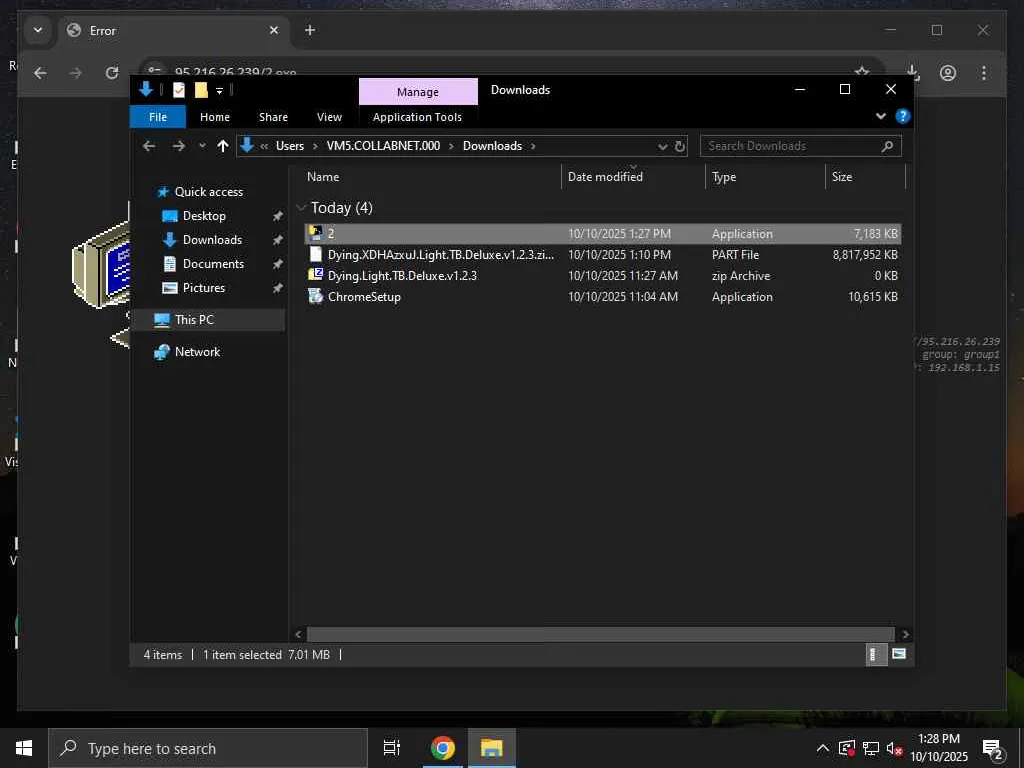1024x768 pixels.
Task: Select Dying.Light.TB.Deluxe.v1.2.3 zip archive
Action: point(602,276)
